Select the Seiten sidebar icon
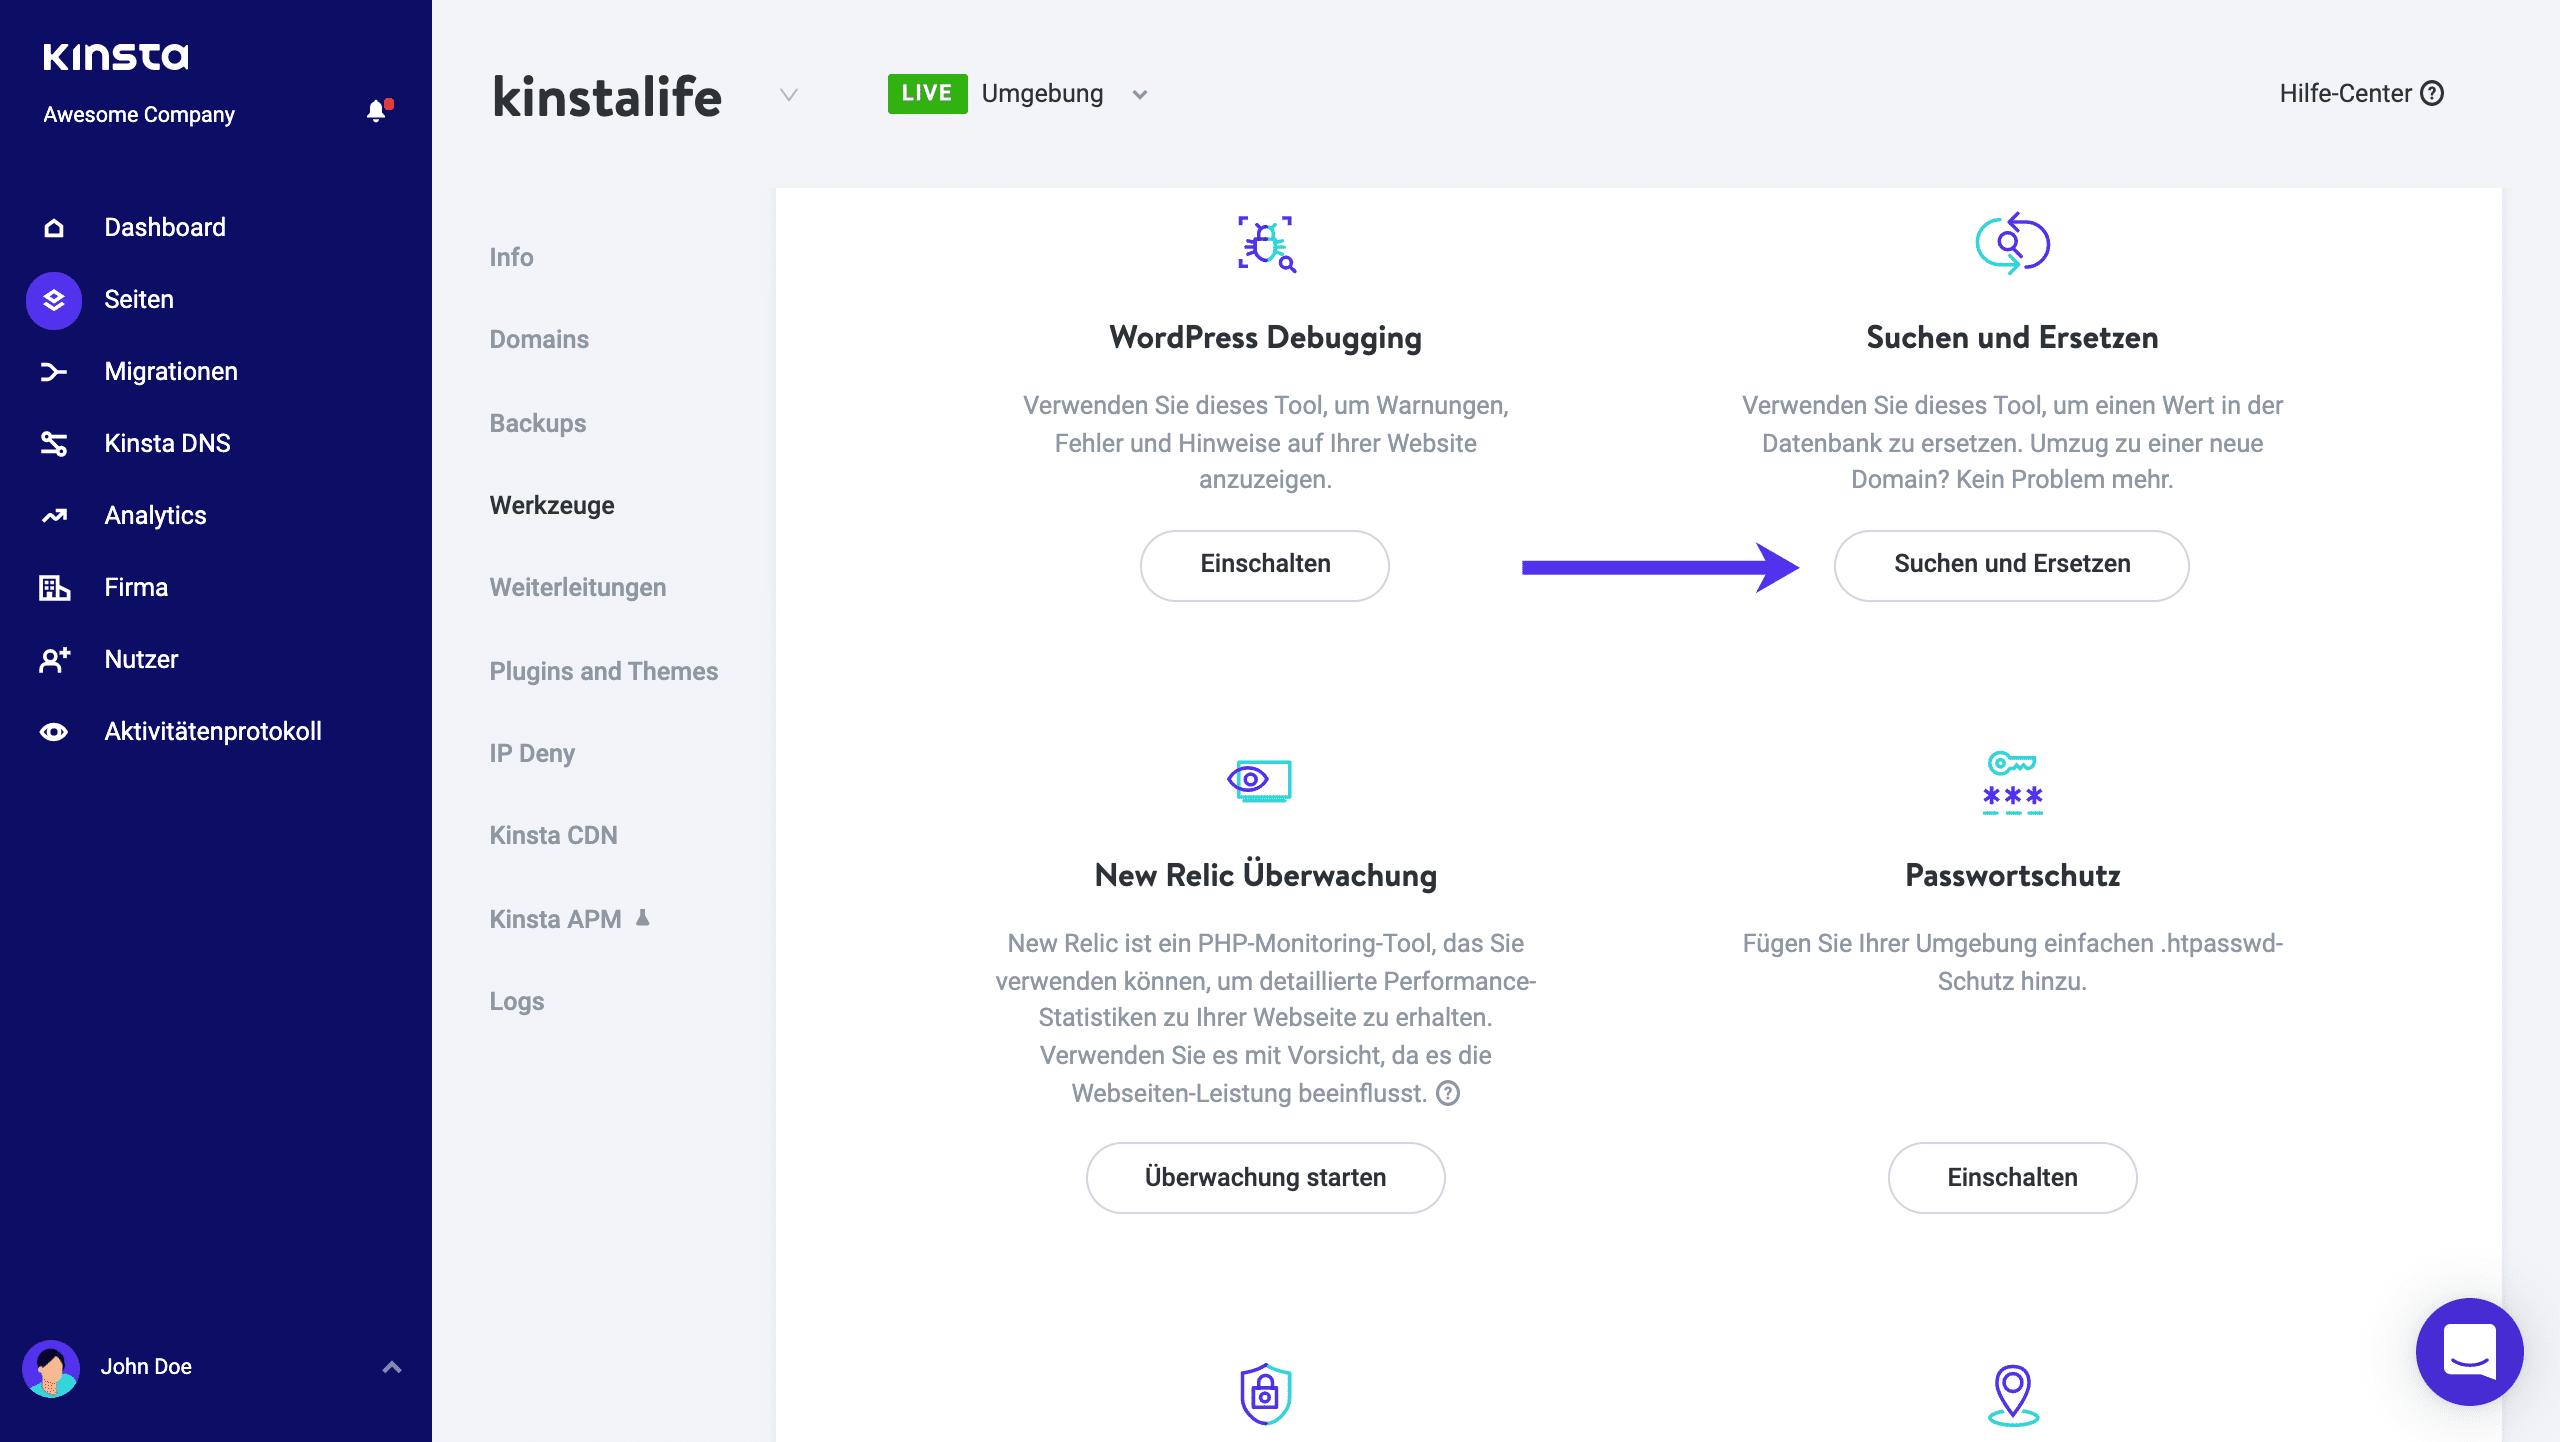Viewport: 2560px width, 1442px height. coord(53,299)
